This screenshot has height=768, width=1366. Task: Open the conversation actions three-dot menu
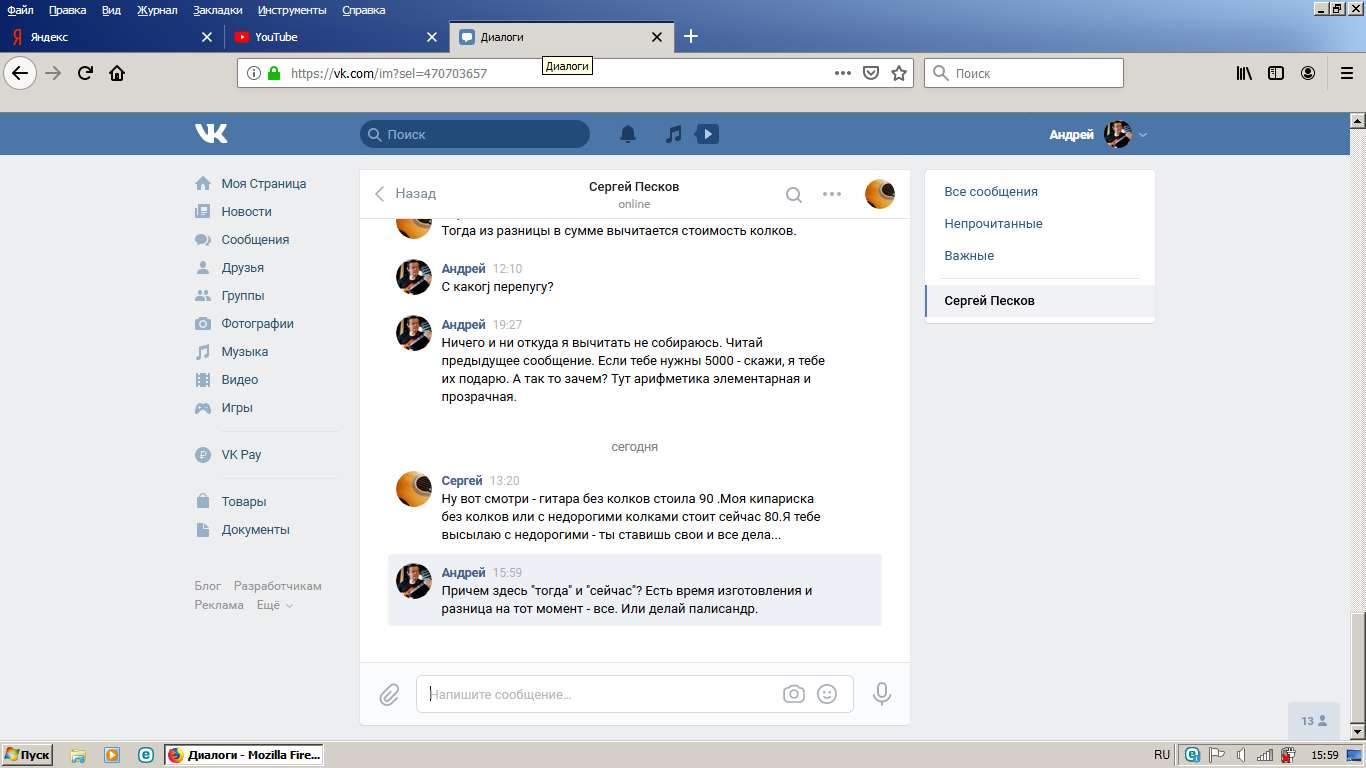pyautogui.click(x=832, y=194)
